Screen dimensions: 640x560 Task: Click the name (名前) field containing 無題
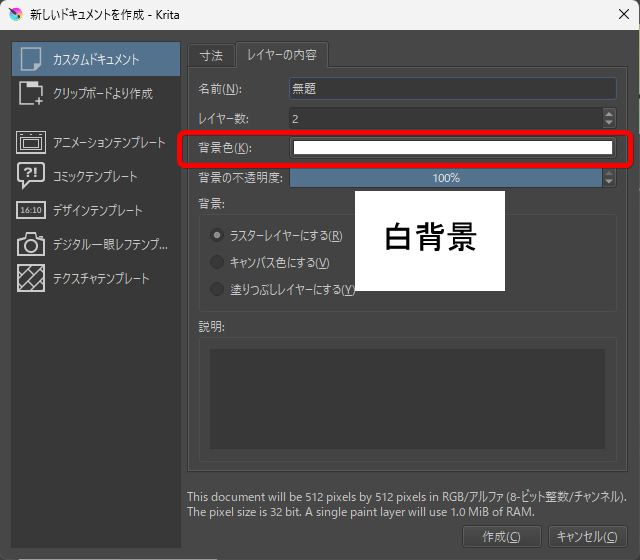point(453,89)
